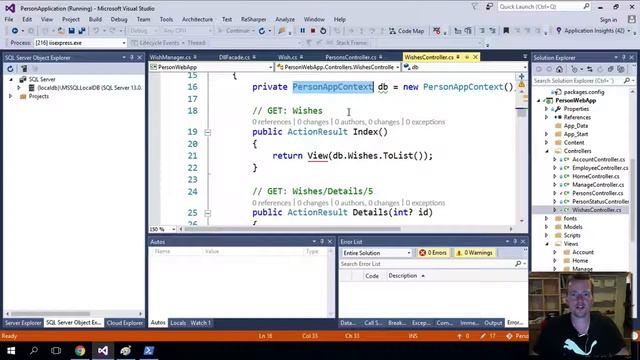Click Error List search magnifier icon
Screen dimensions: 640x360
coord(518,264)
